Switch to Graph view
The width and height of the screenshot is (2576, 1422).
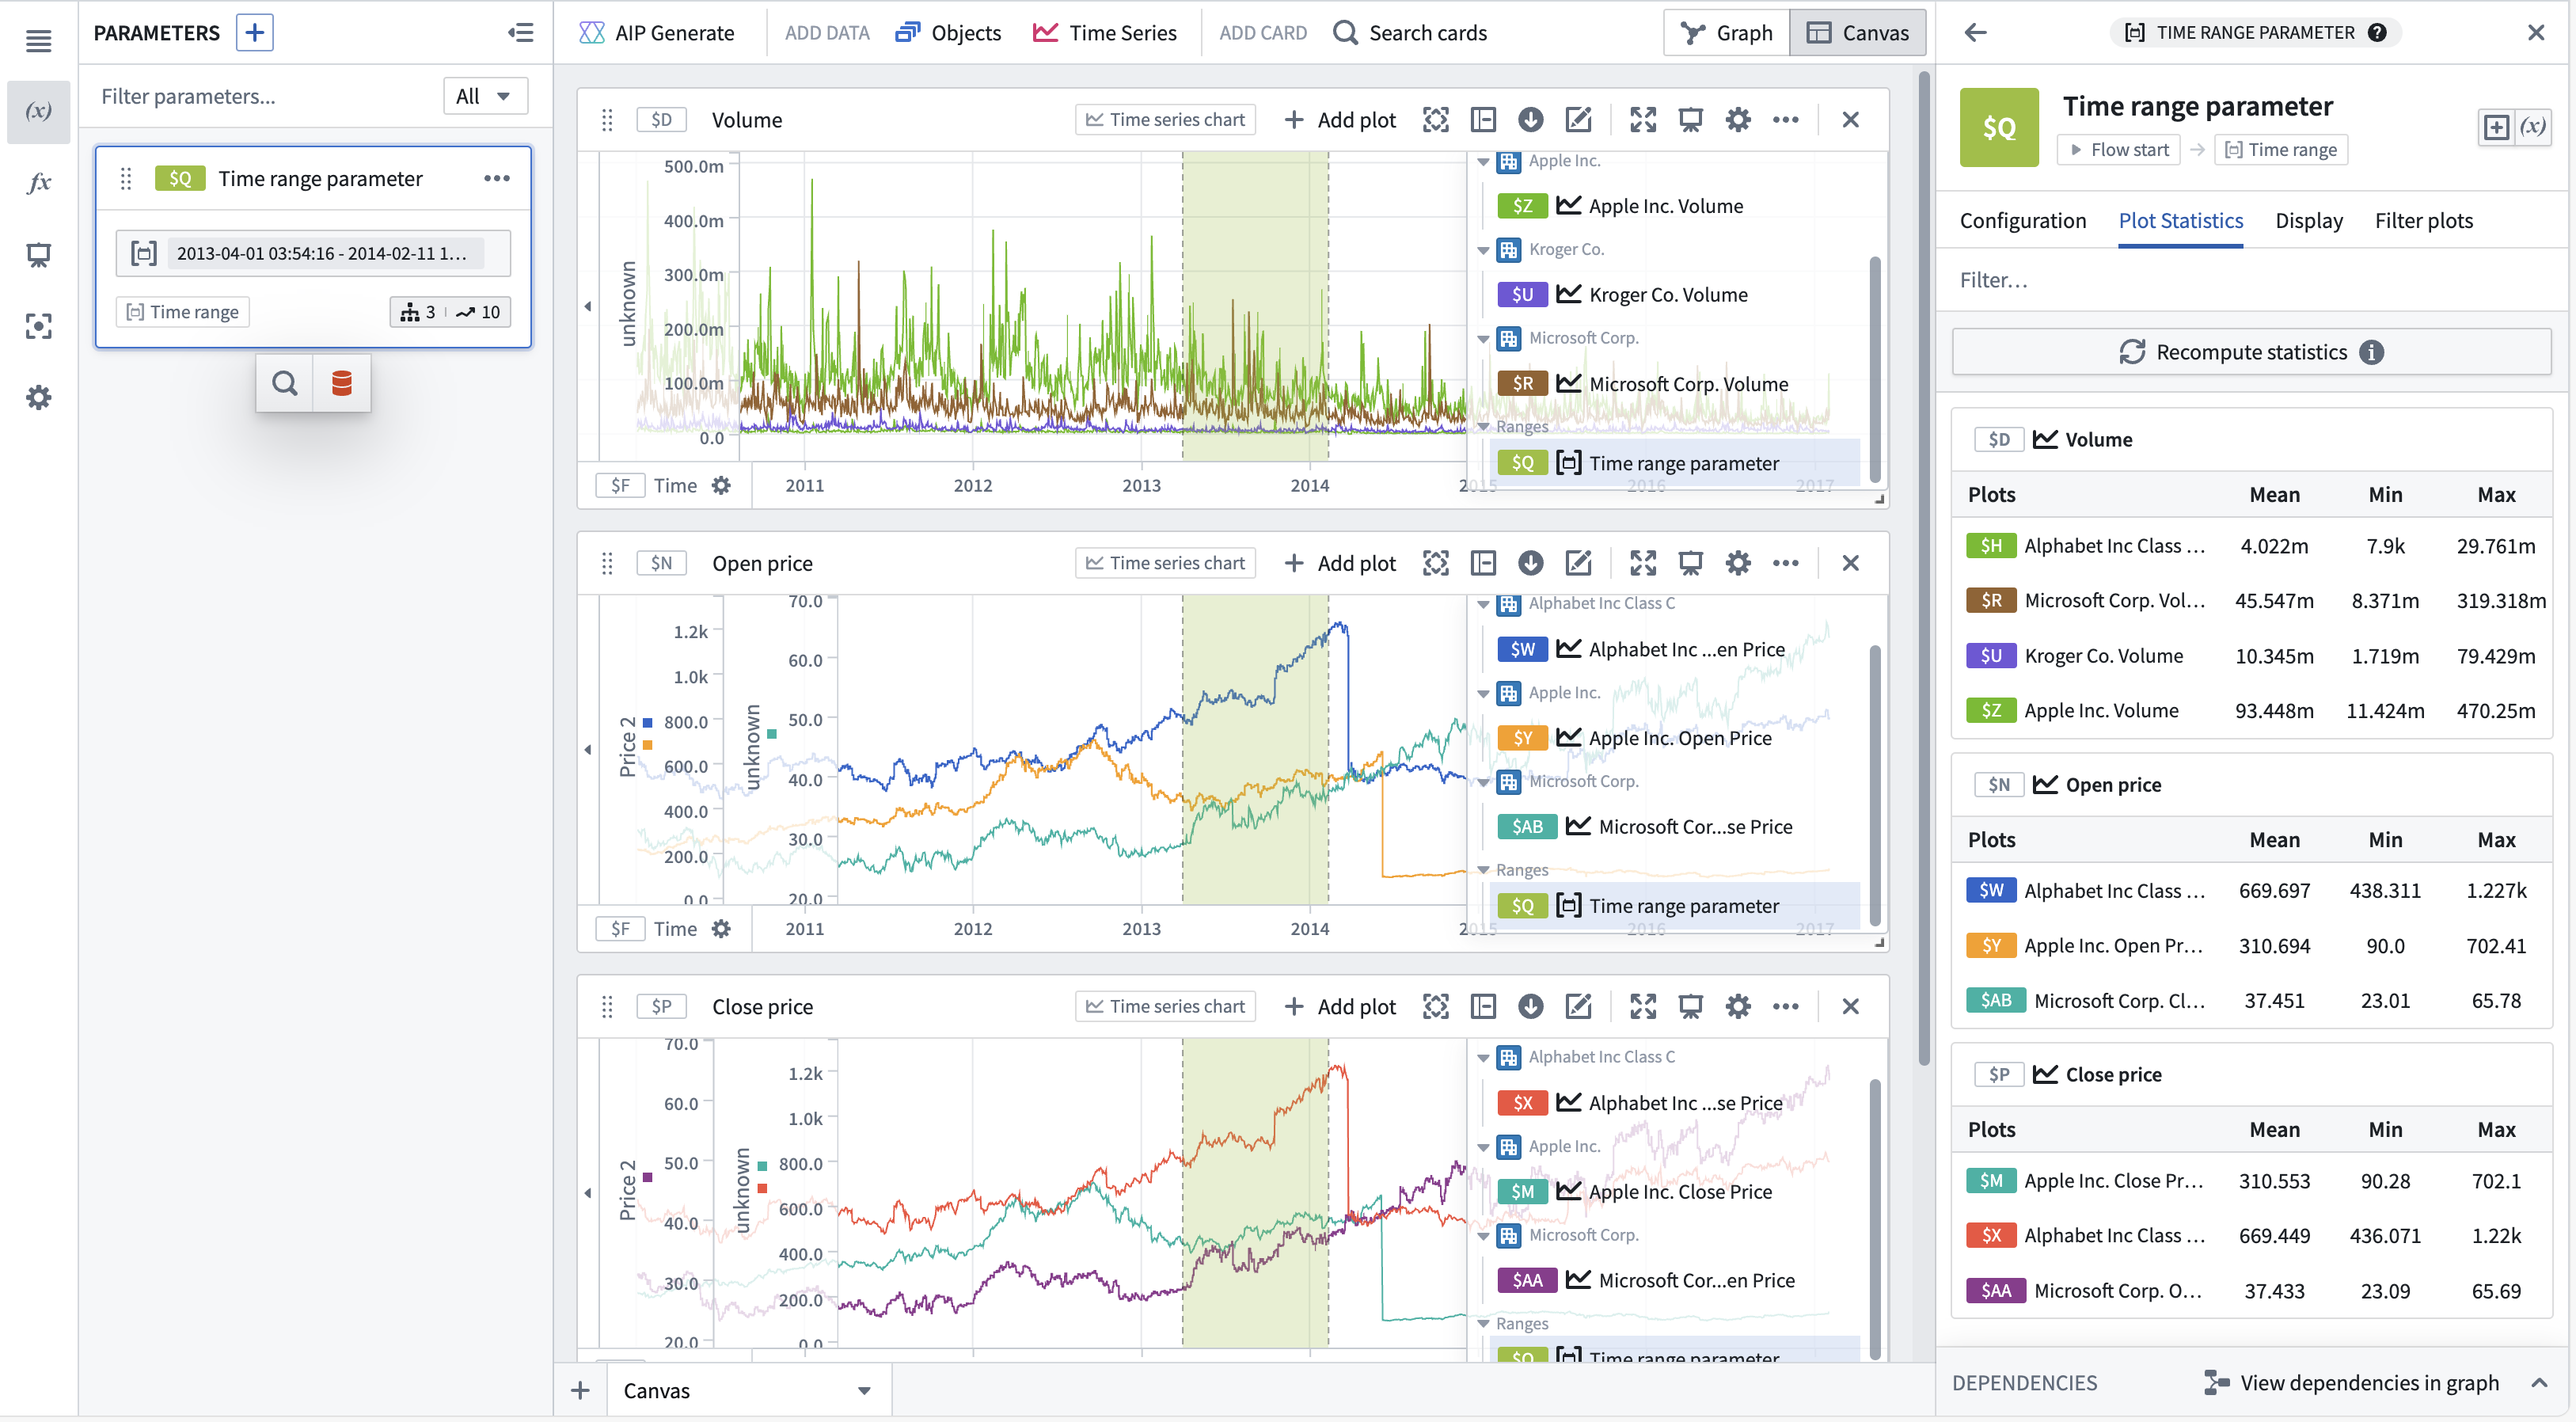pos(1727,33)
